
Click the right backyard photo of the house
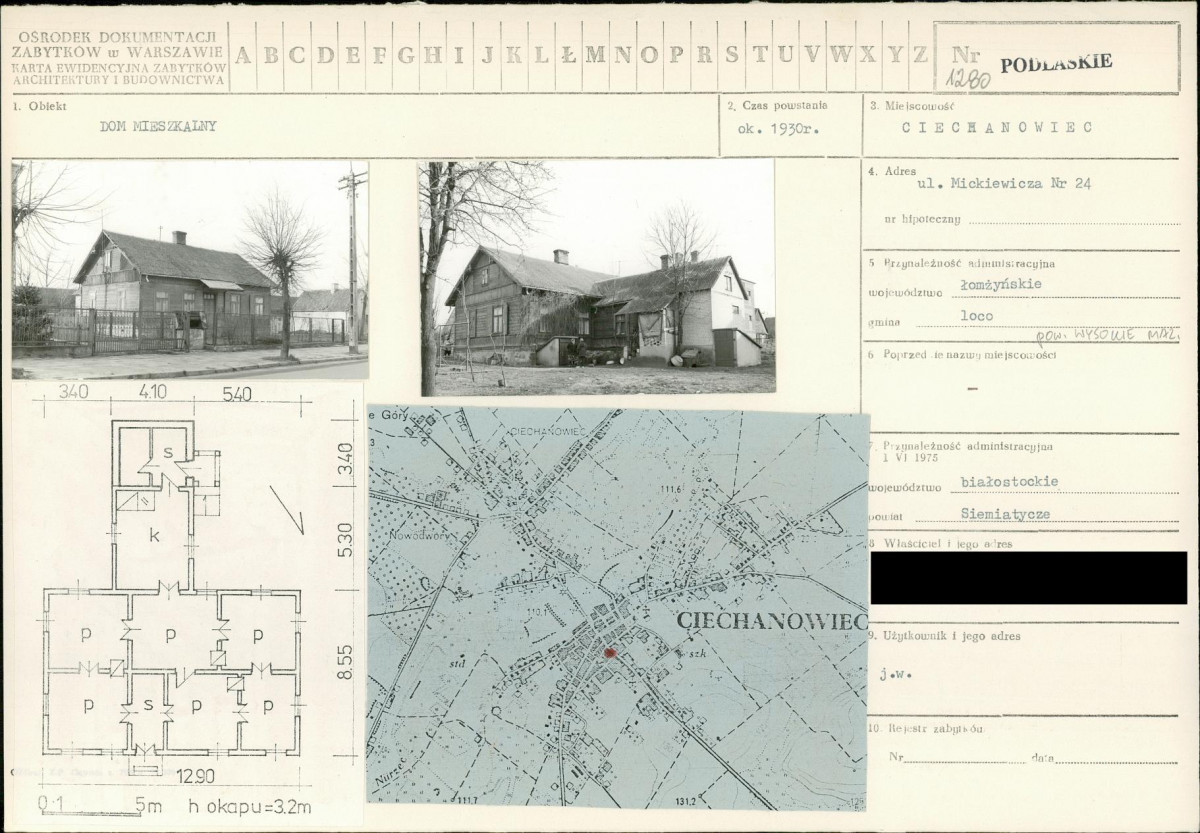pos(597,278)
